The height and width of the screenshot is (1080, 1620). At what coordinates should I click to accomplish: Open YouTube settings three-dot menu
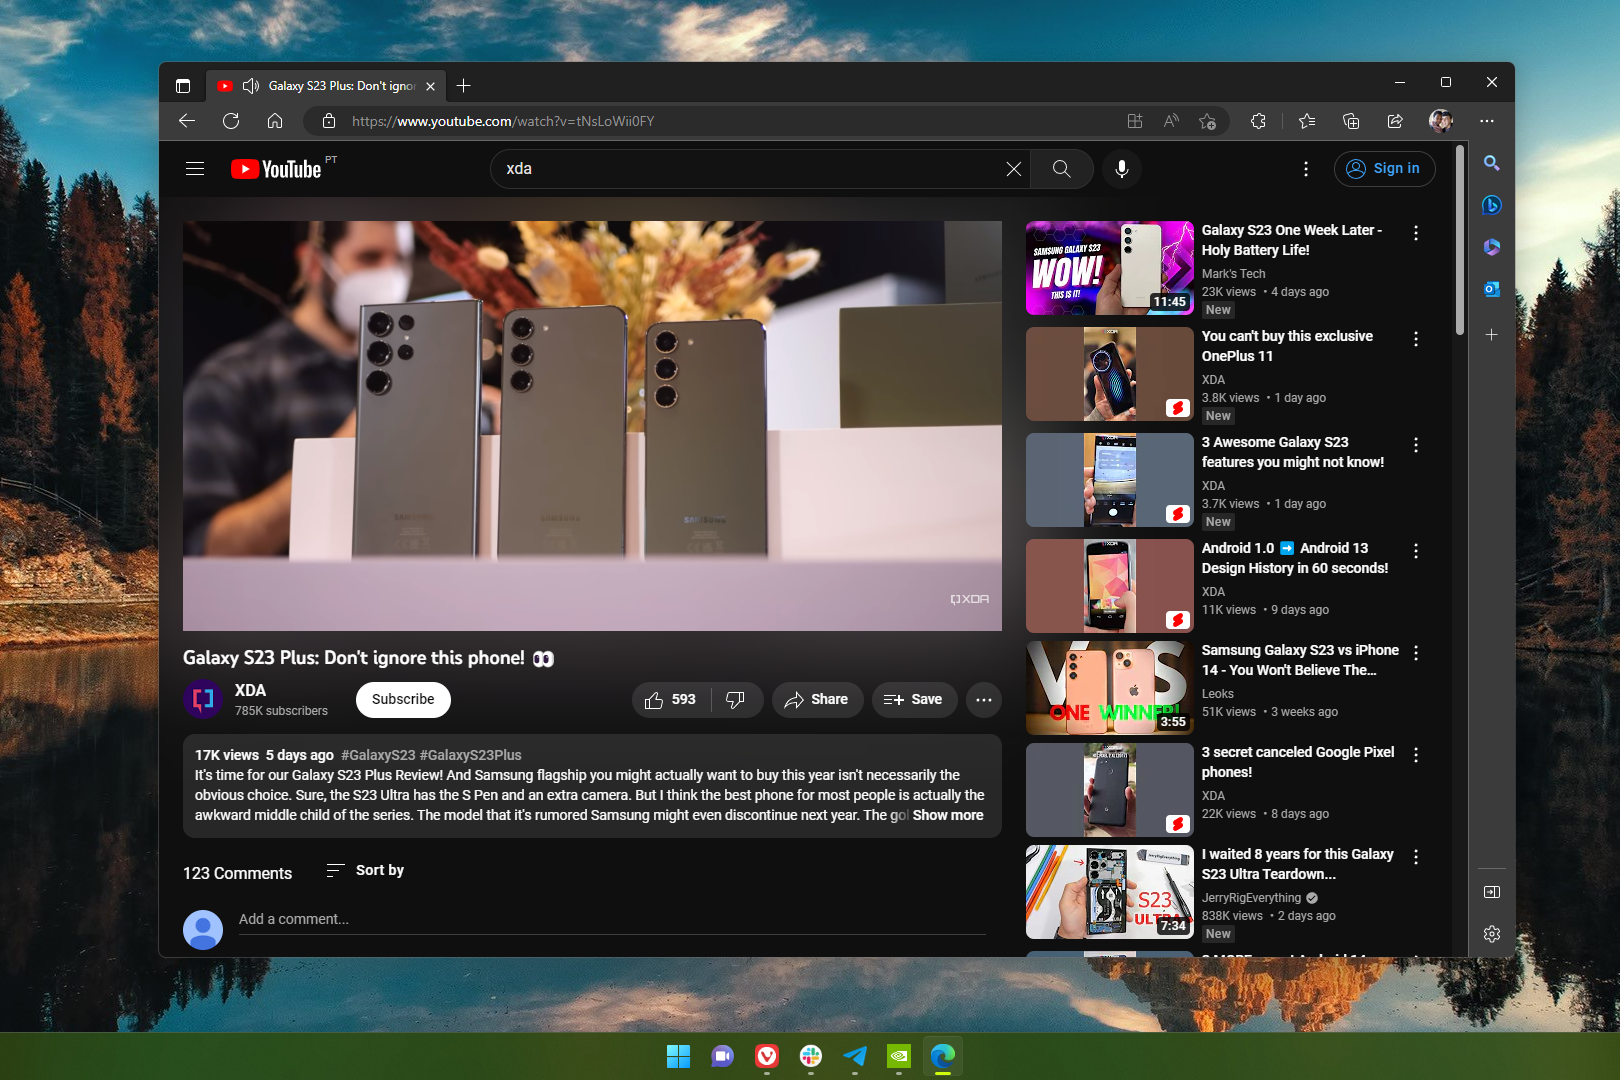click(x=1306, y=169)
